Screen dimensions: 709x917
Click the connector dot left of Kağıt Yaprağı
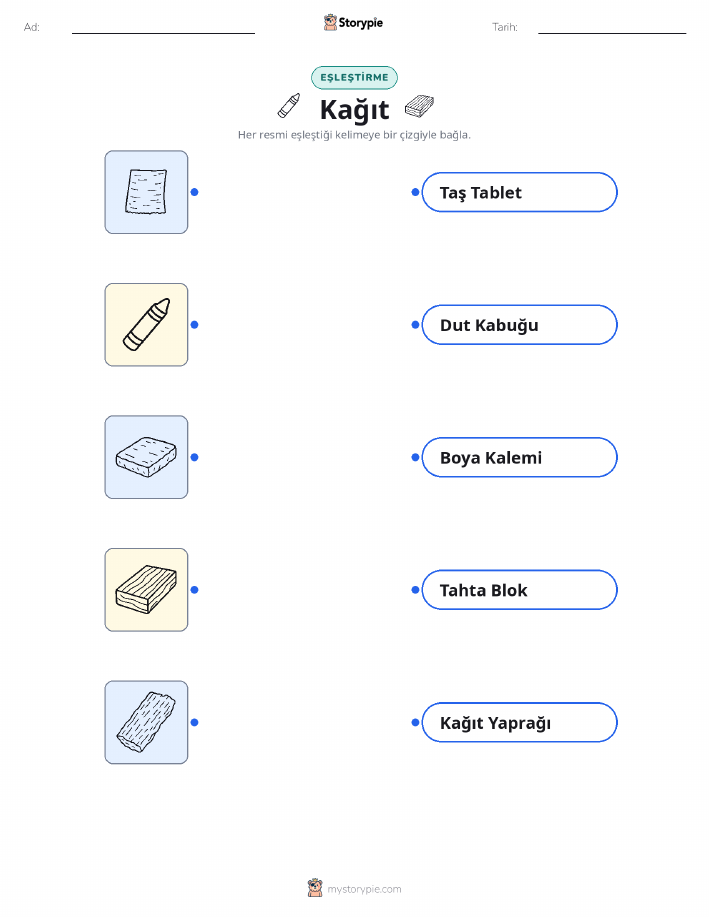coord(415,722)
